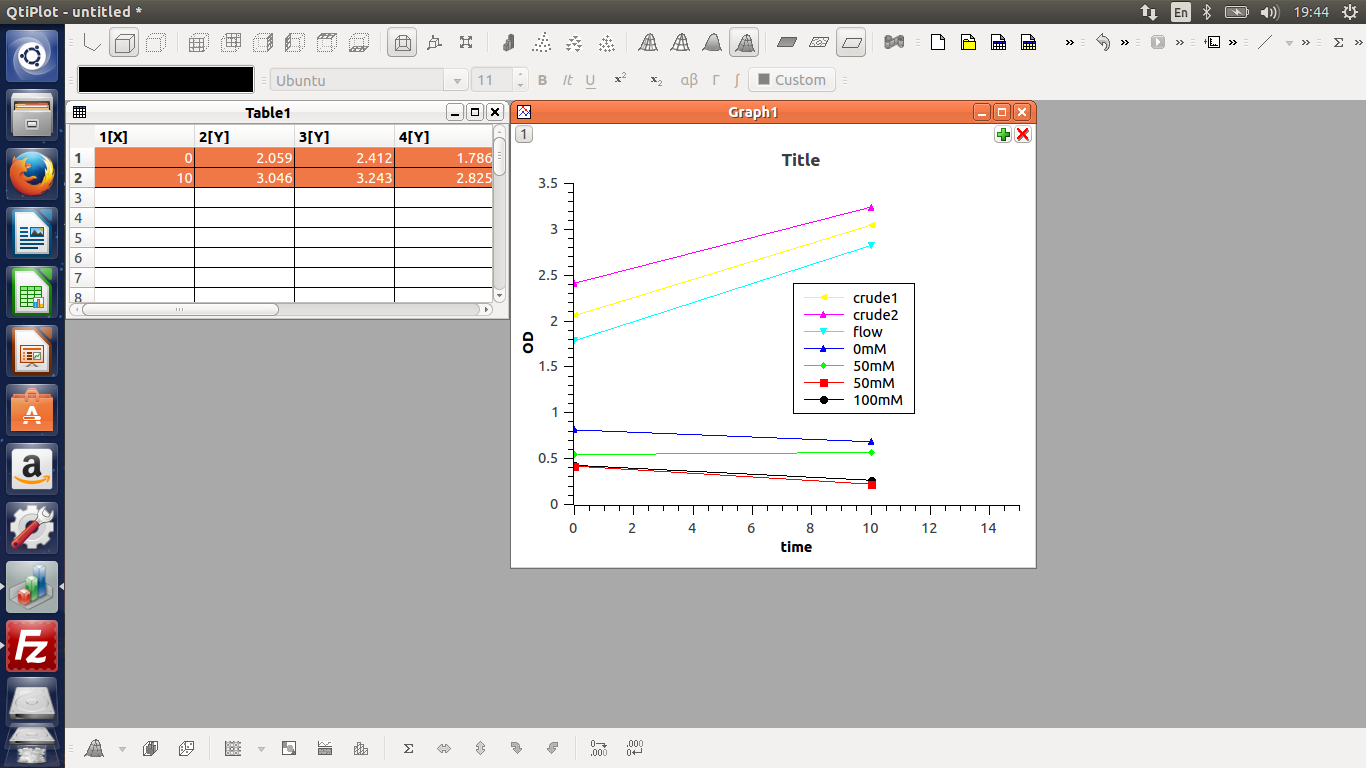This screenshot has width=1366, height=768.
Task: Insert superscript formatting
Action: 620,79
